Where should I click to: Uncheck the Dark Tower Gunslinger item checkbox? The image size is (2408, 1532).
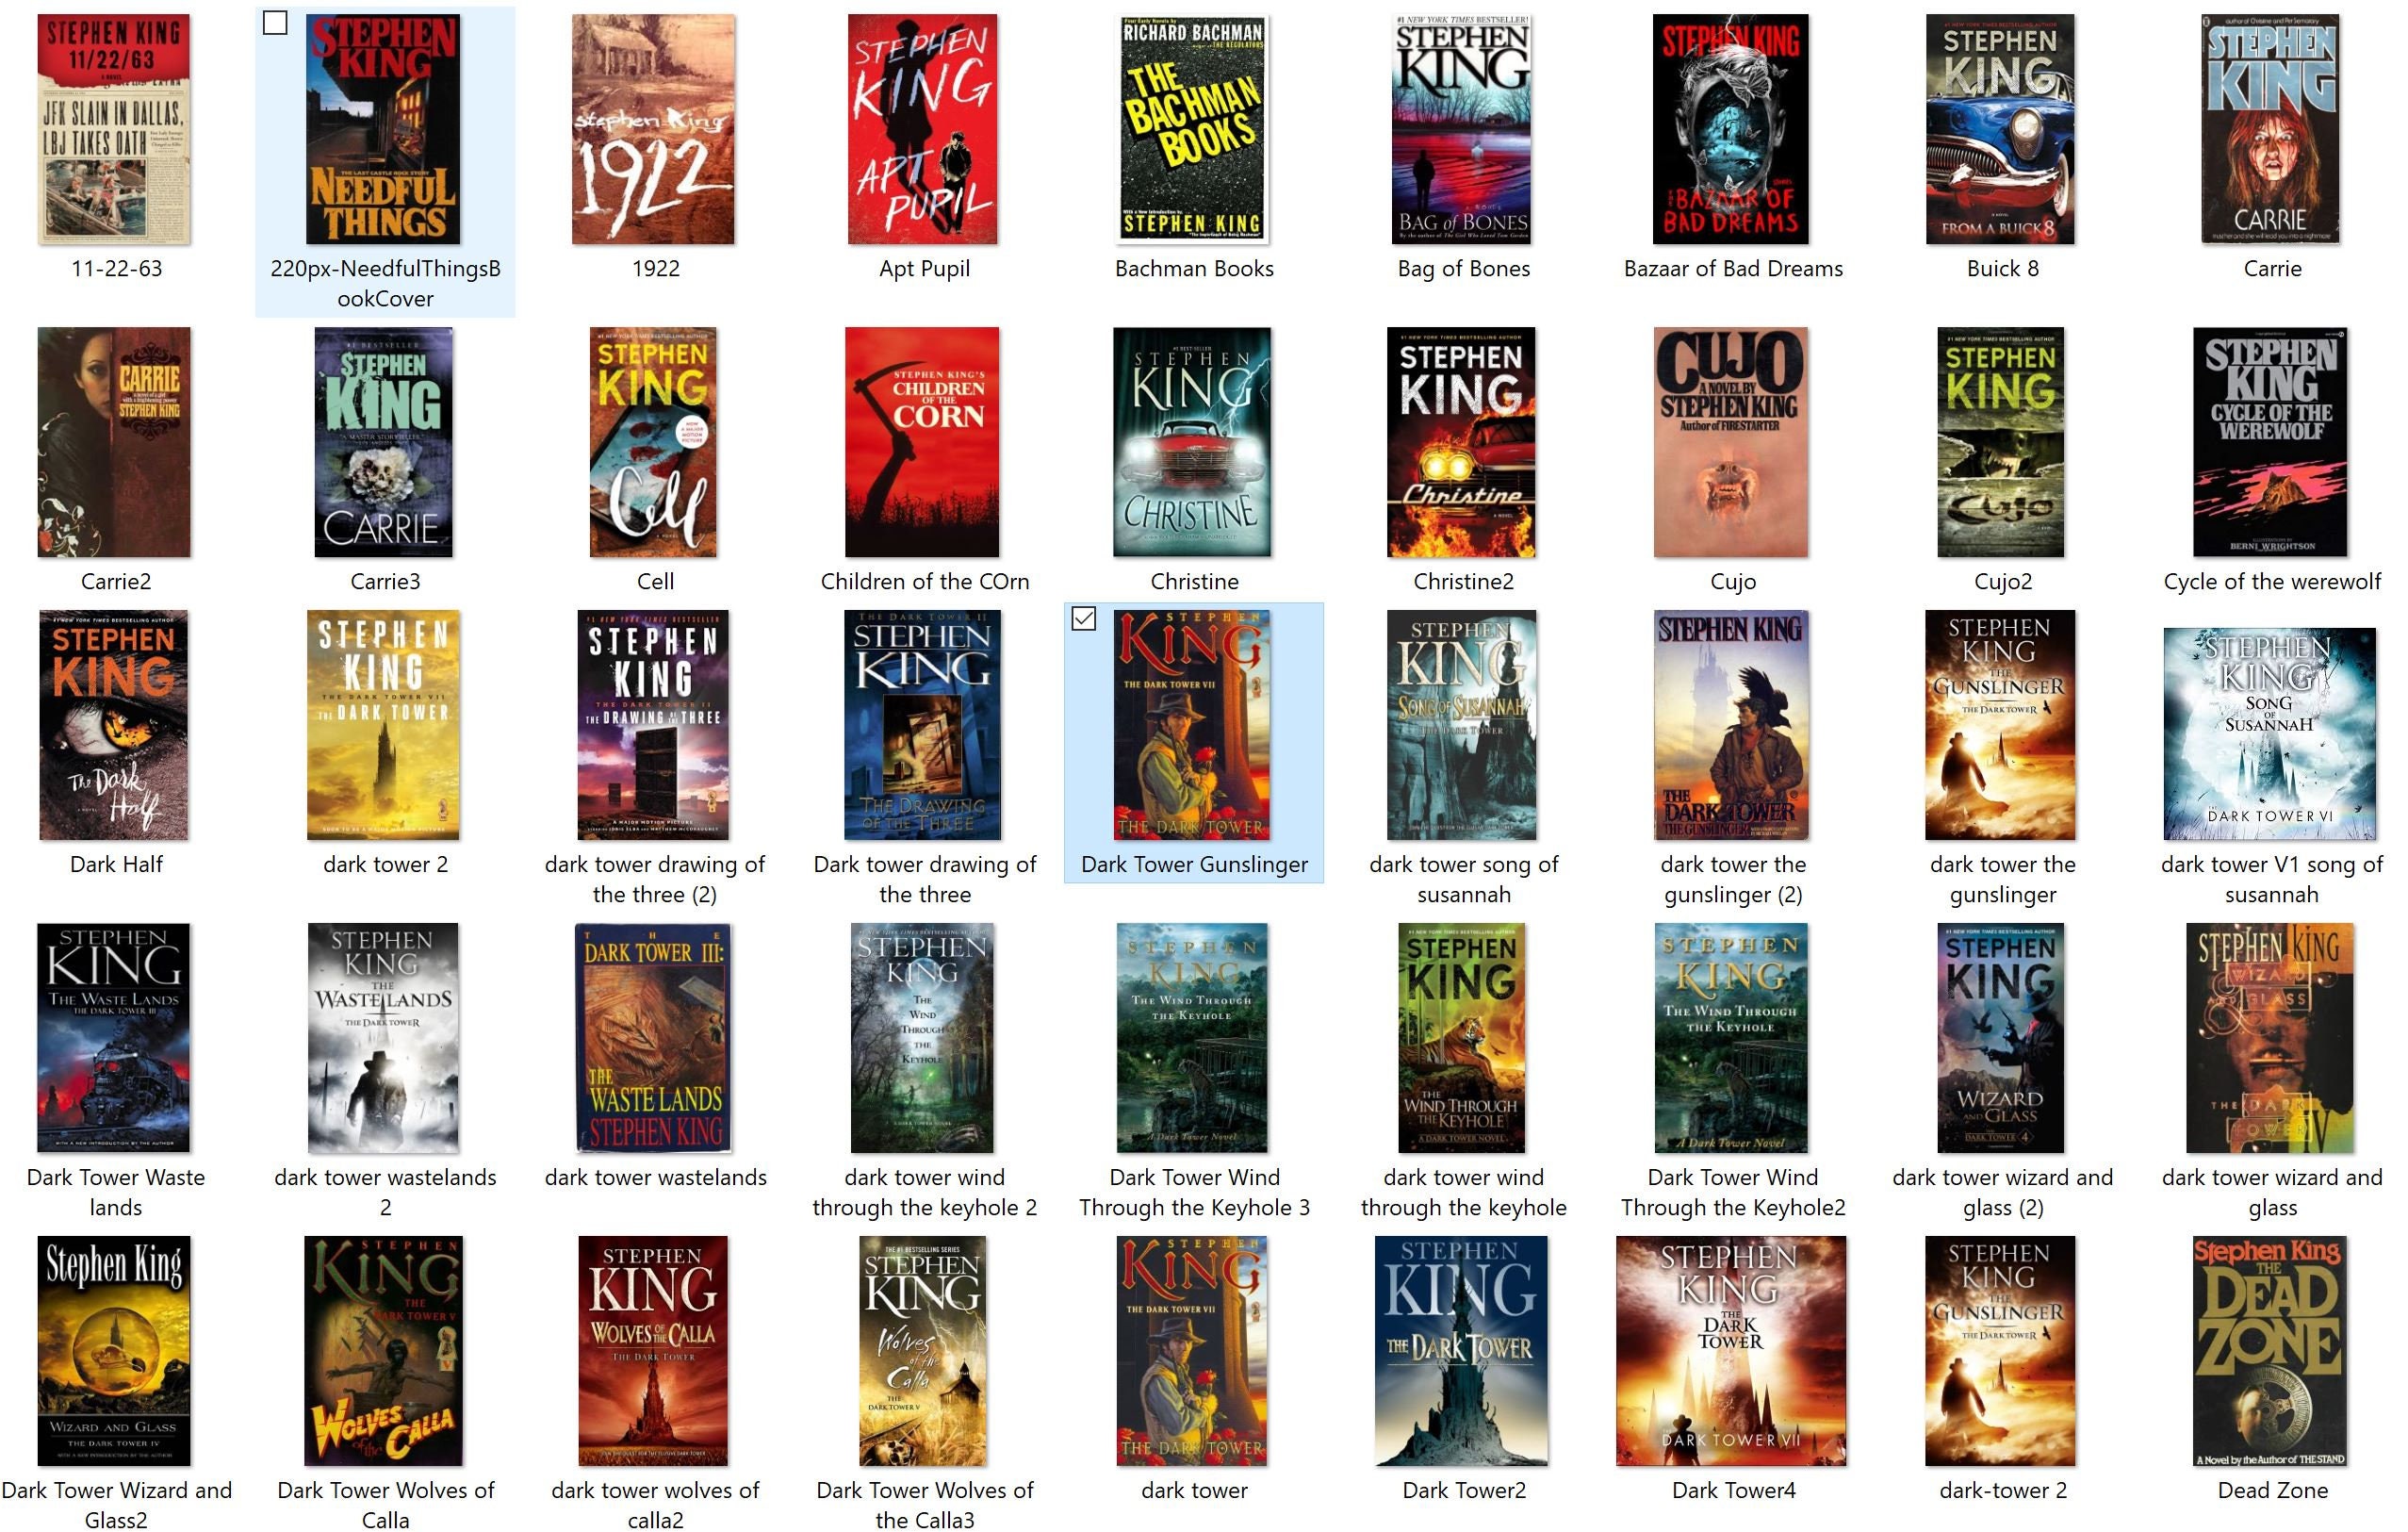1083,619
